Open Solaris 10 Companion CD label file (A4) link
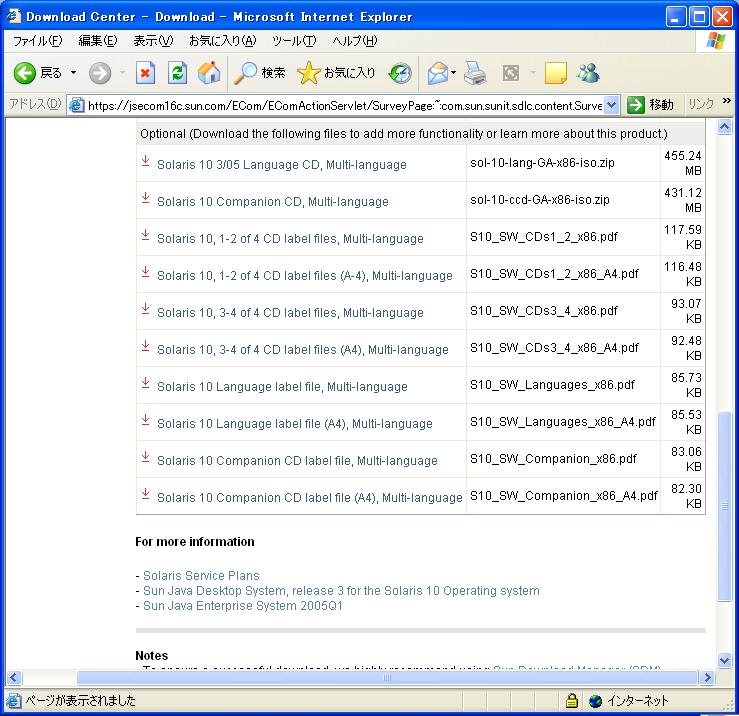This screenshot has width=739, height=716. click(310, 498)
